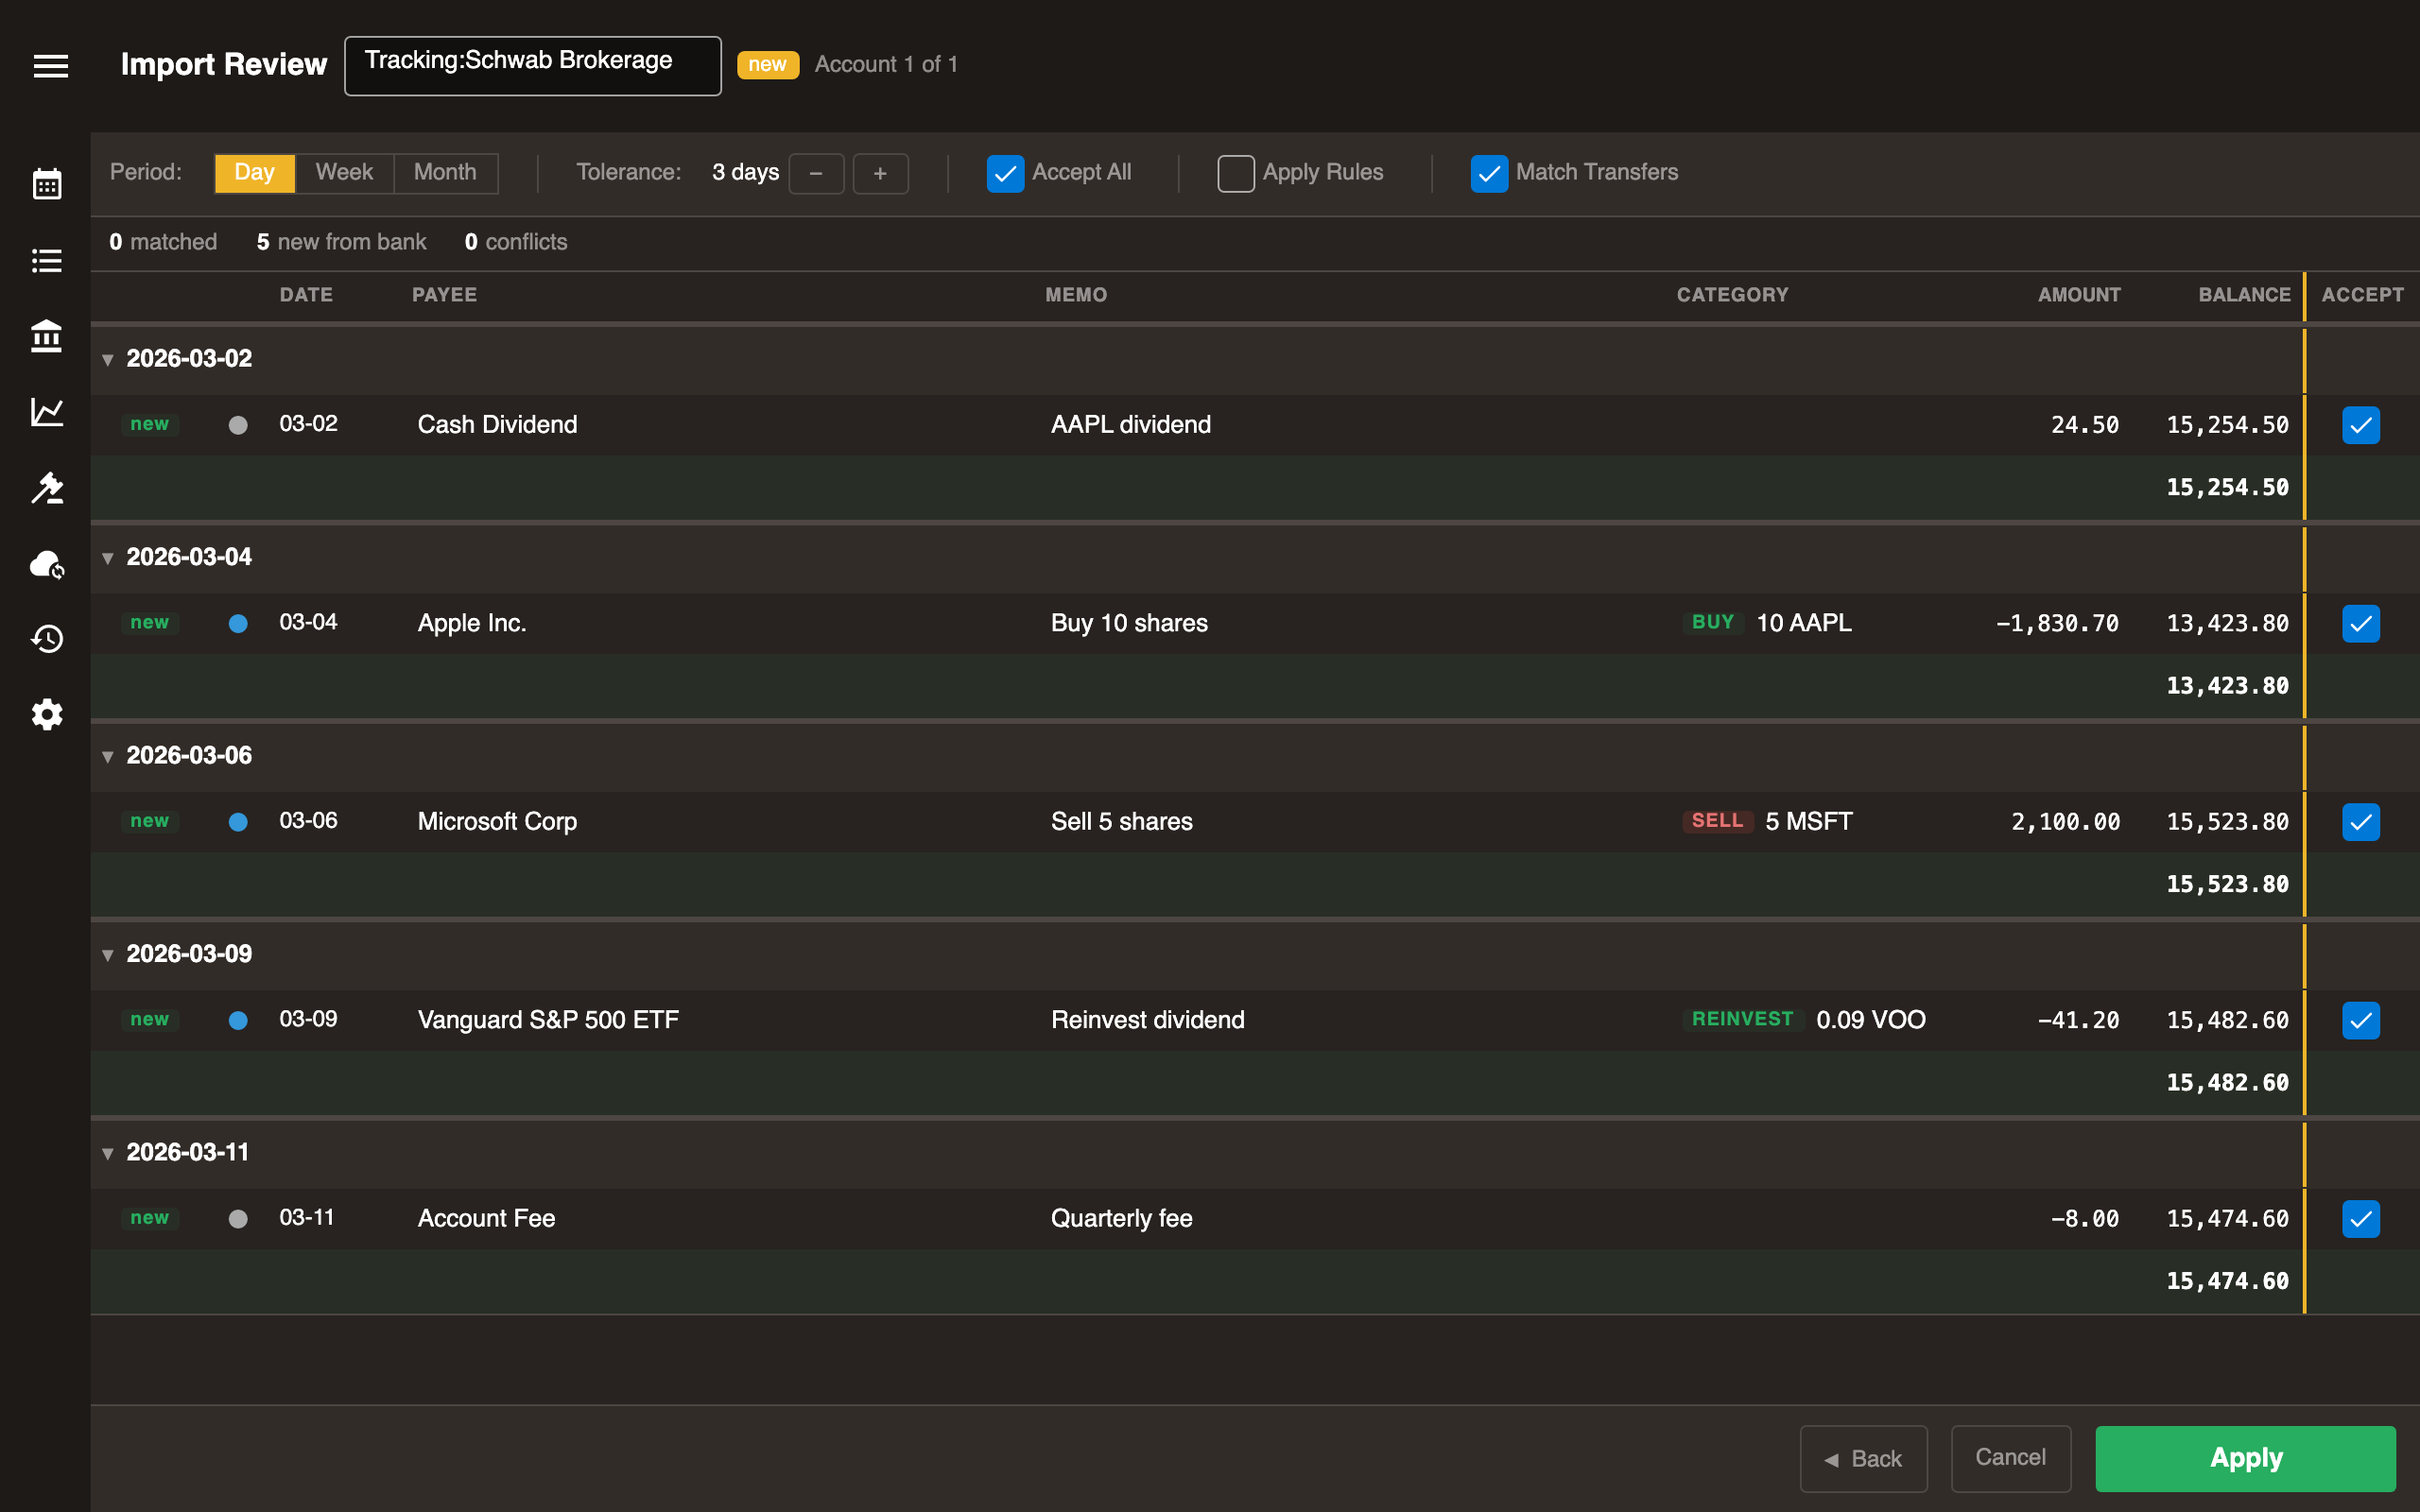This screenshot has height=1512, width=2420.
Task: Collapse the 2026-03-09 group
Action: (x=108, y=955)
